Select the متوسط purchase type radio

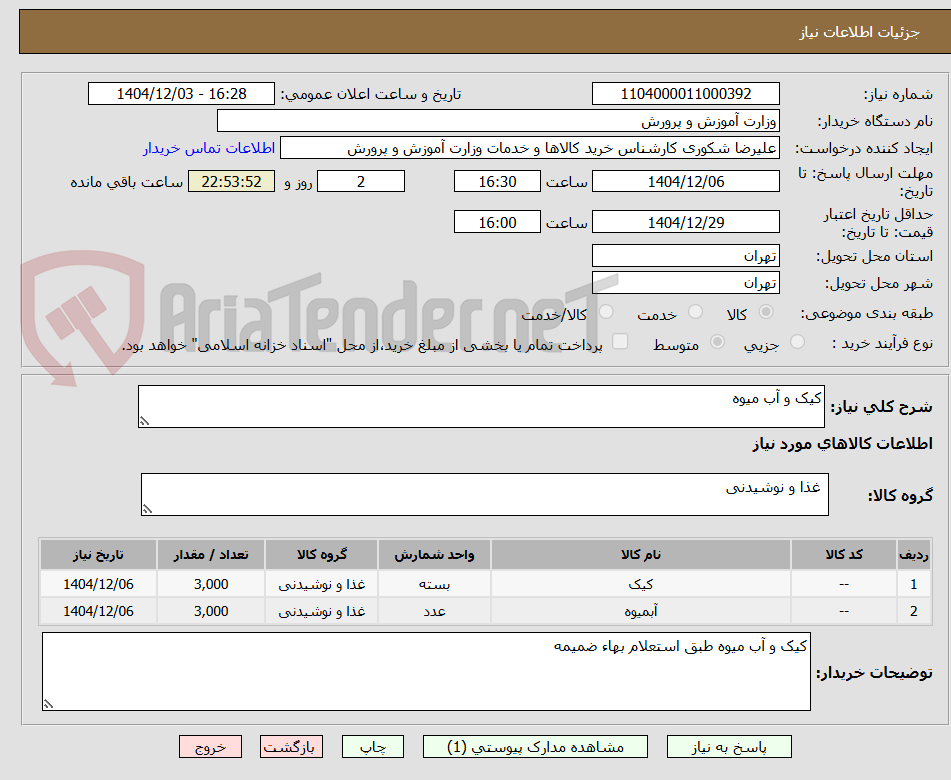pos(717,342)
